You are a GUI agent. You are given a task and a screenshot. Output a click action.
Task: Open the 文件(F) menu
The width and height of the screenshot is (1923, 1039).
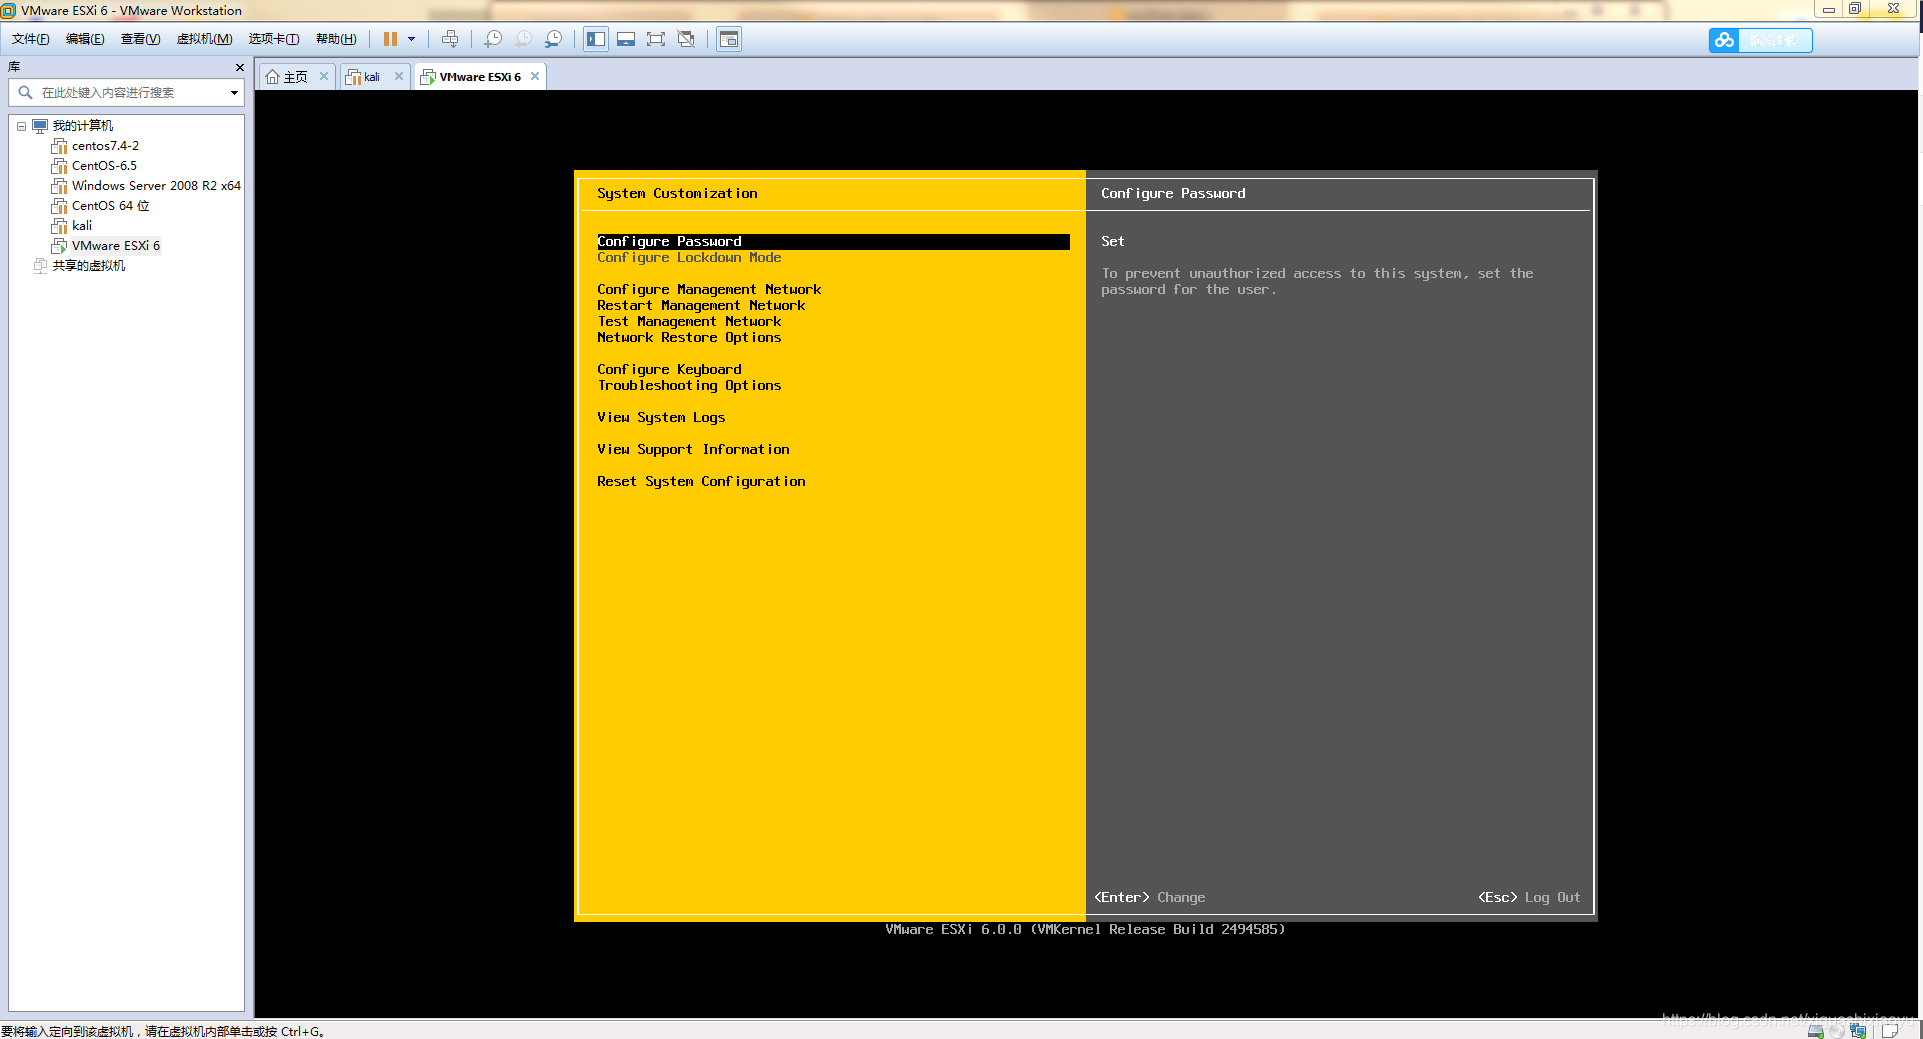pyautogui.click(x=30, y=39)
